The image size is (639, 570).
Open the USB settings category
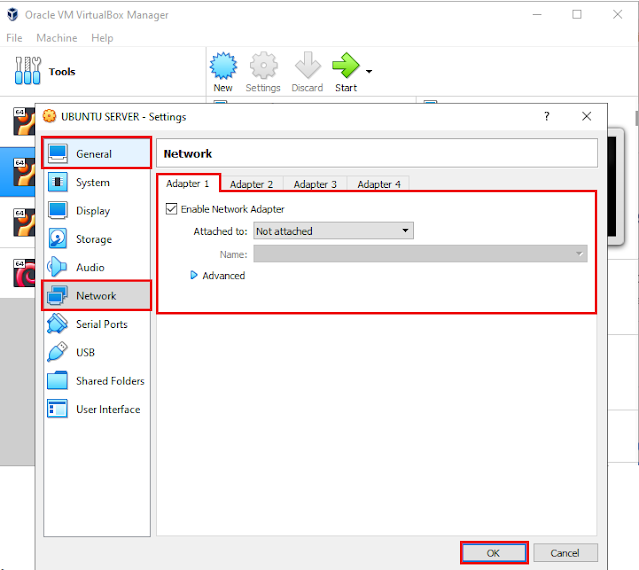tap(97, 352)
